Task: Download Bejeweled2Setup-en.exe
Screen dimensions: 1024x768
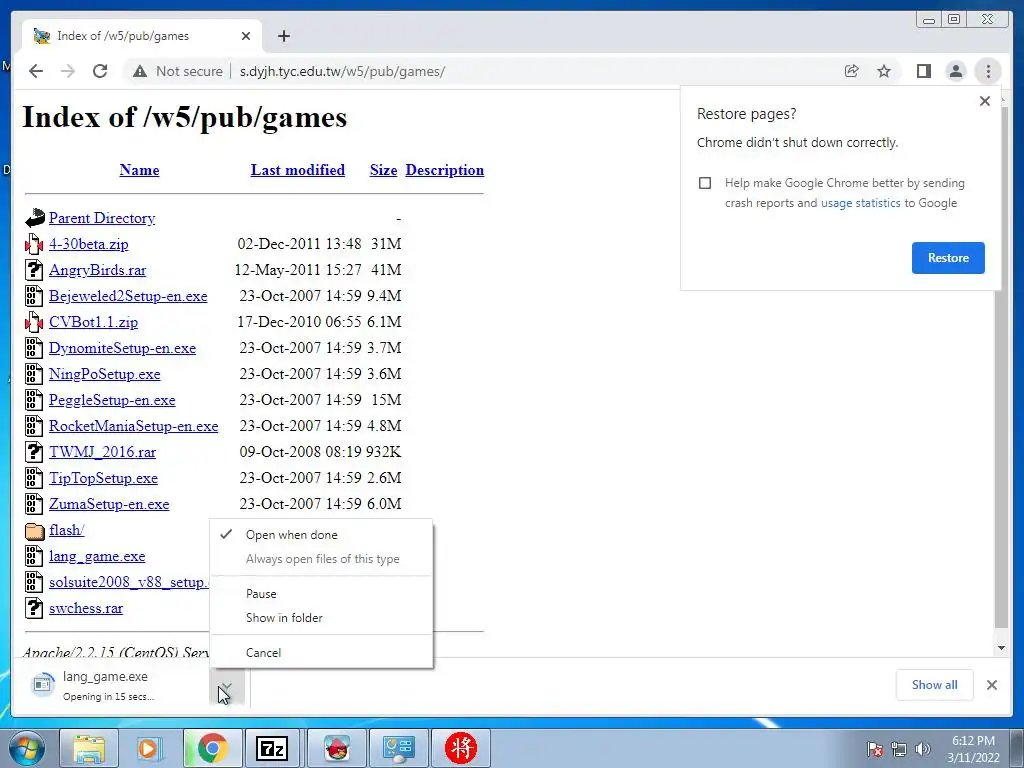Action: pyautogui.click(x=128, y=296)
